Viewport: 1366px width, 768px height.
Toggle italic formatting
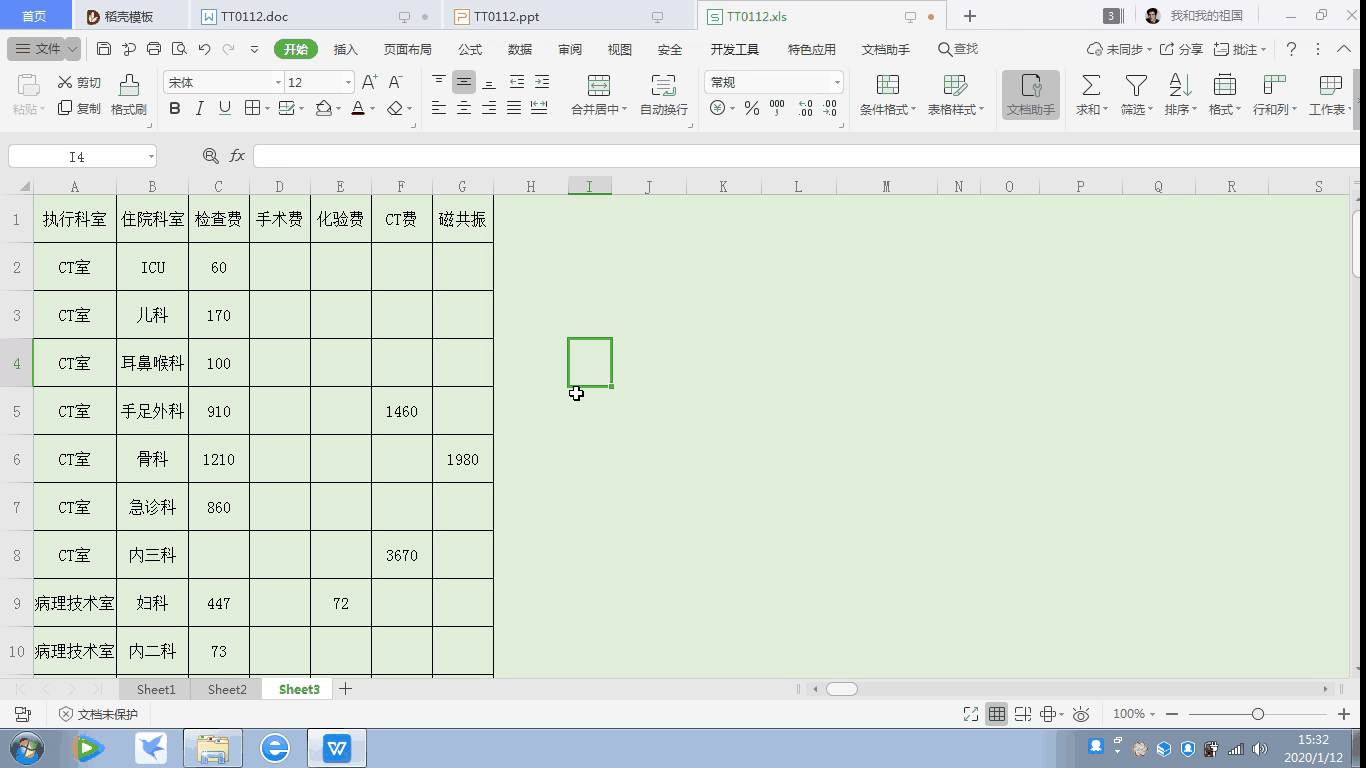[200, 108]
